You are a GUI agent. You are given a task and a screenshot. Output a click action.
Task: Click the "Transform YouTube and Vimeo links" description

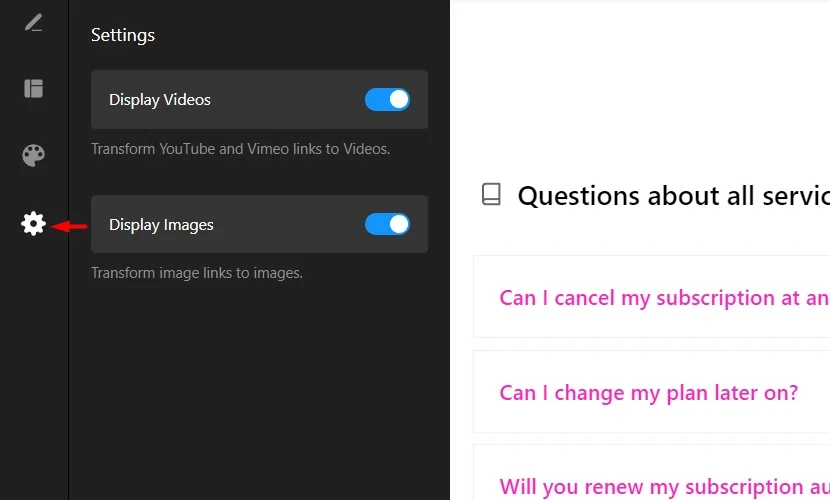pos(240,149)
